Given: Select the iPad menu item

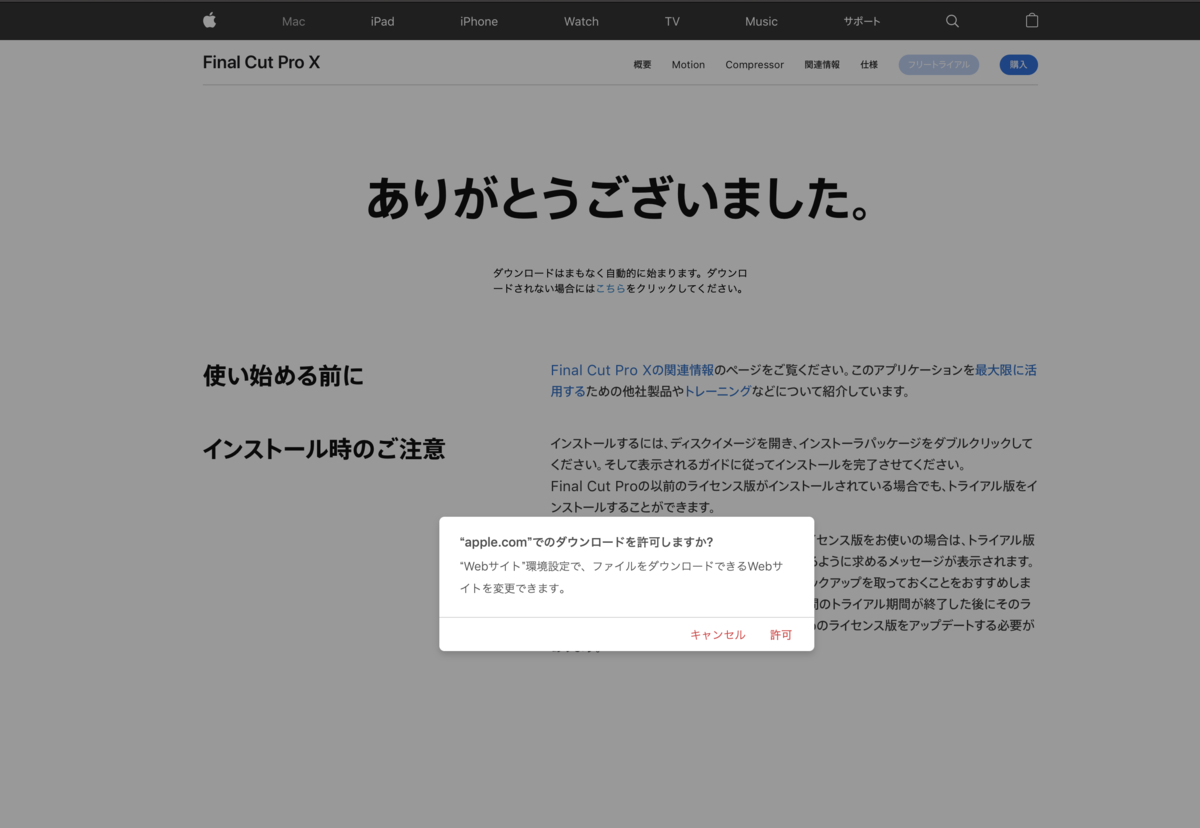Looking at the screenshot, I should (x=382, y=20).
